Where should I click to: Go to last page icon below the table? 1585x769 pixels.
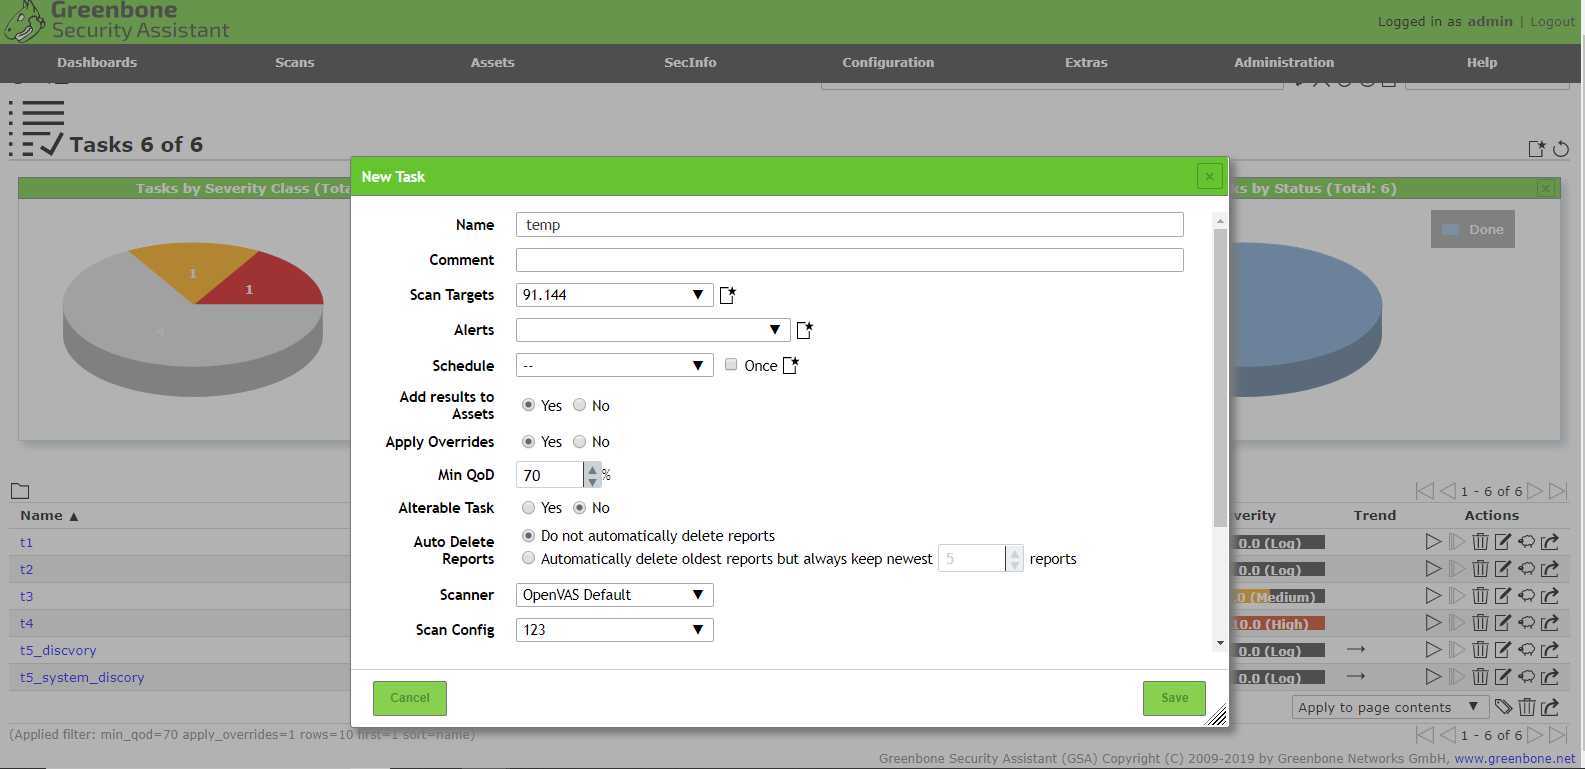[x=1558, y=735]
